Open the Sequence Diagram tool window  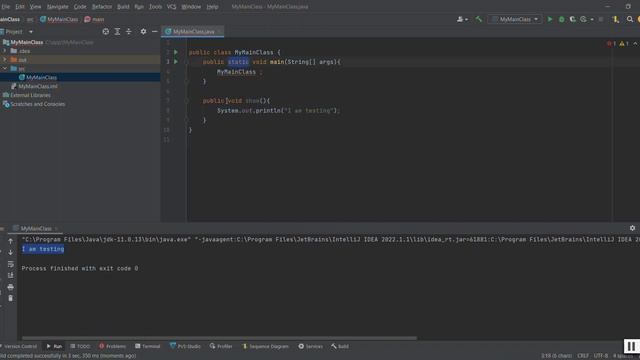[265, 346]
